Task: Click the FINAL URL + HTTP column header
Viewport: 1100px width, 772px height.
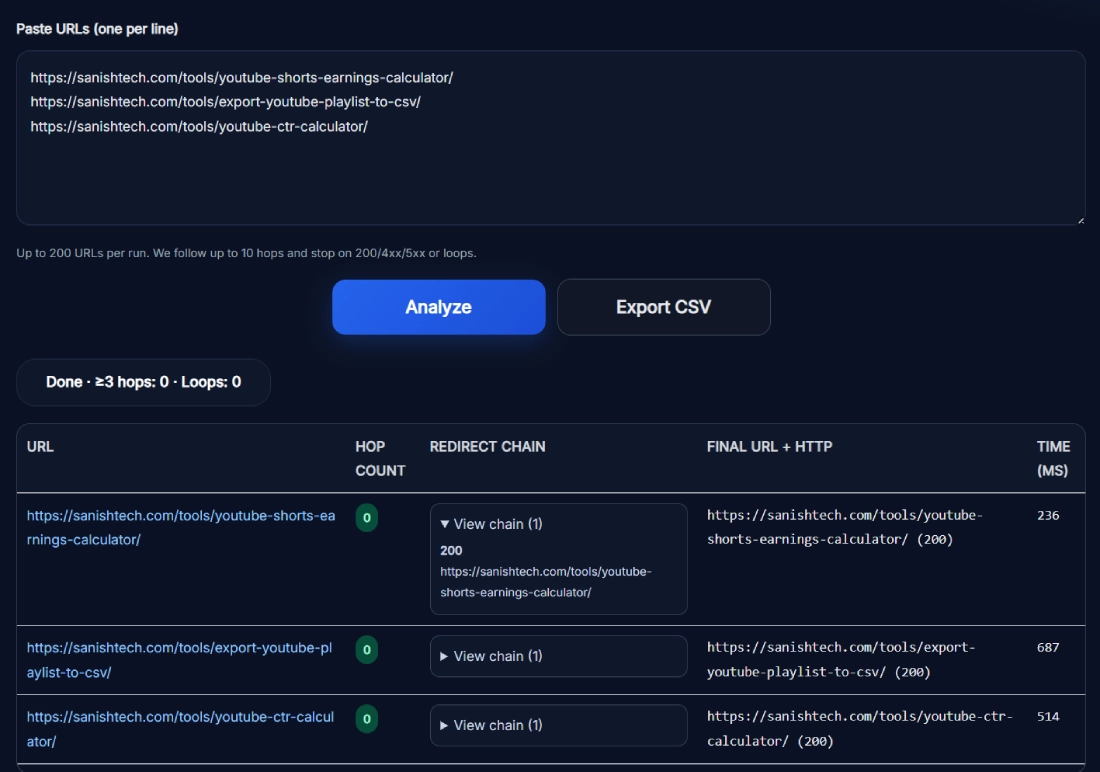Action: click(769, 447)
